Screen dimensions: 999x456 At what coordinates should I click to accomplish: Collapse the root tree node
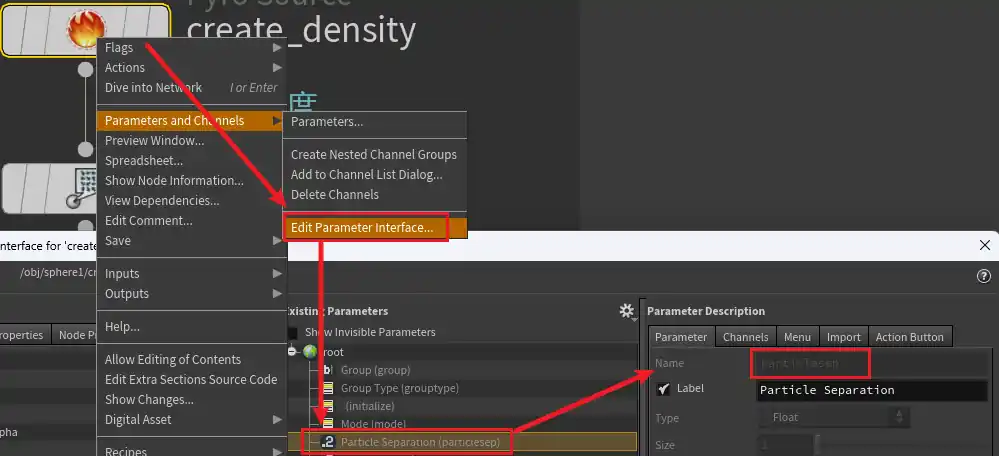pos(293,352)
